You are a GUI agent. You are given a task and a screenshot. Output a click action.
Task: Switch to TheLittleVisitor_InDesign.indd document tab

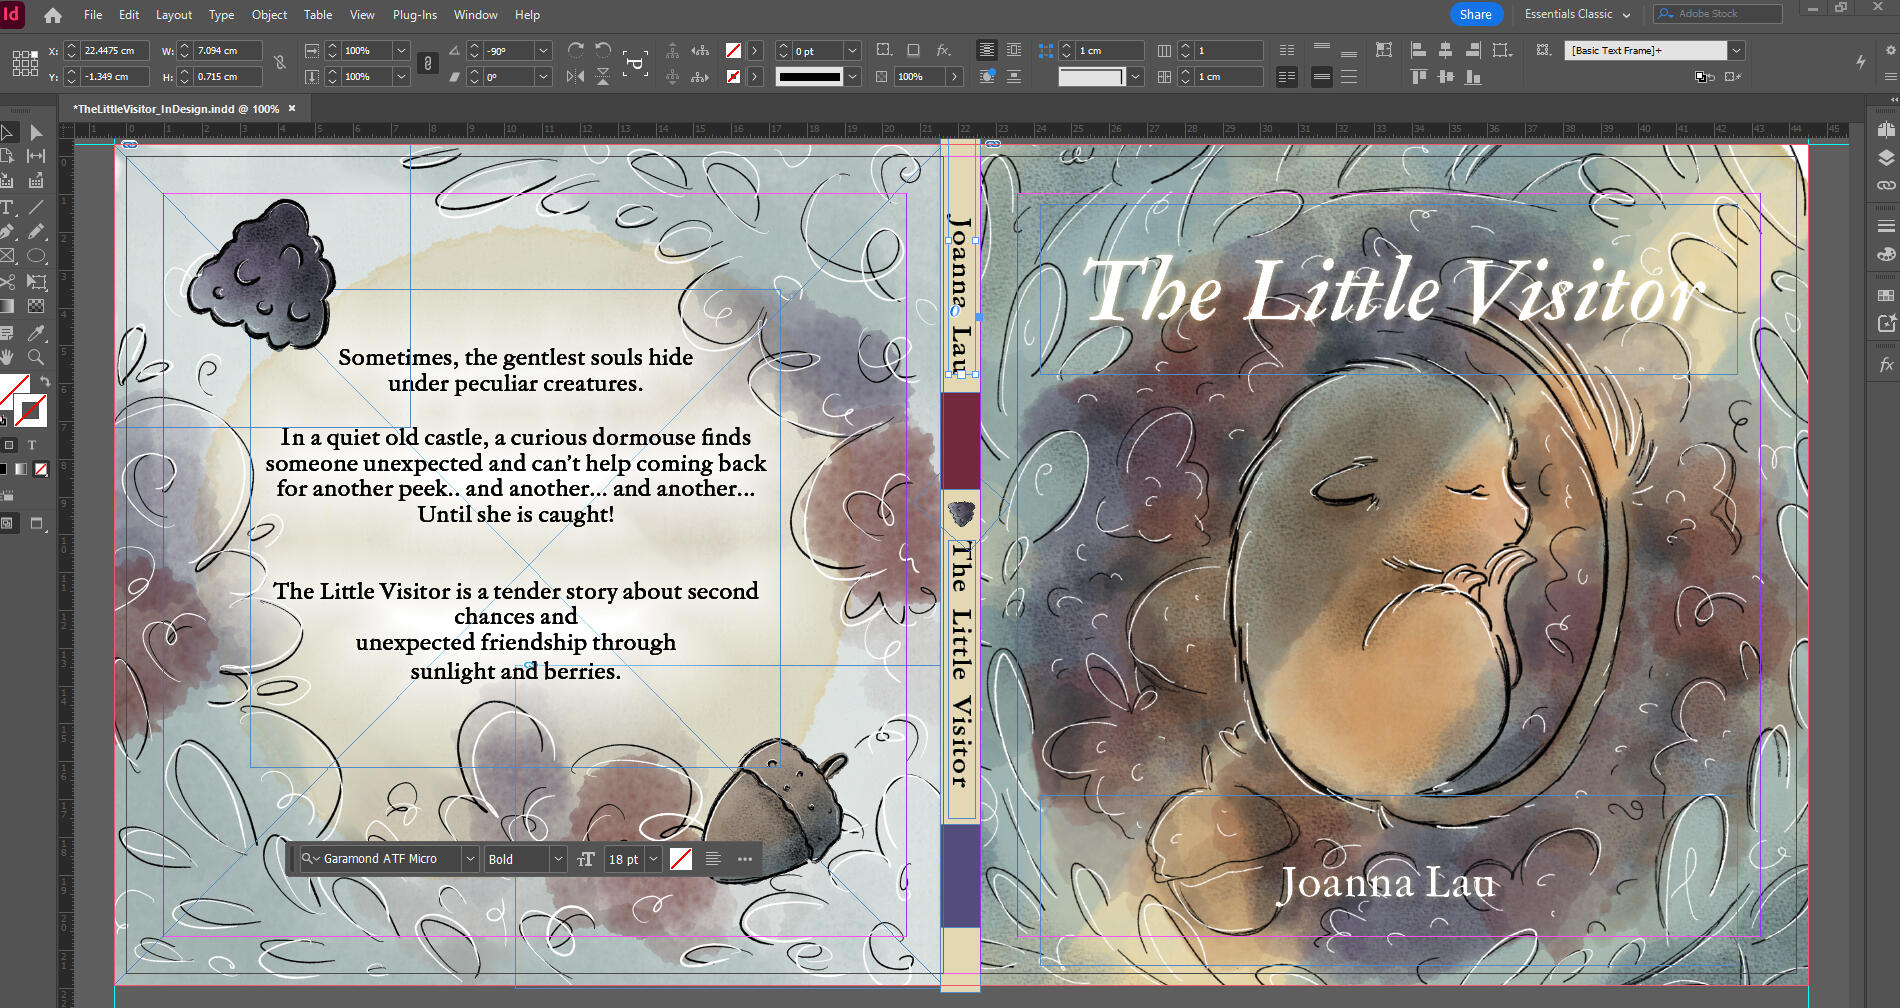(175, 109)
